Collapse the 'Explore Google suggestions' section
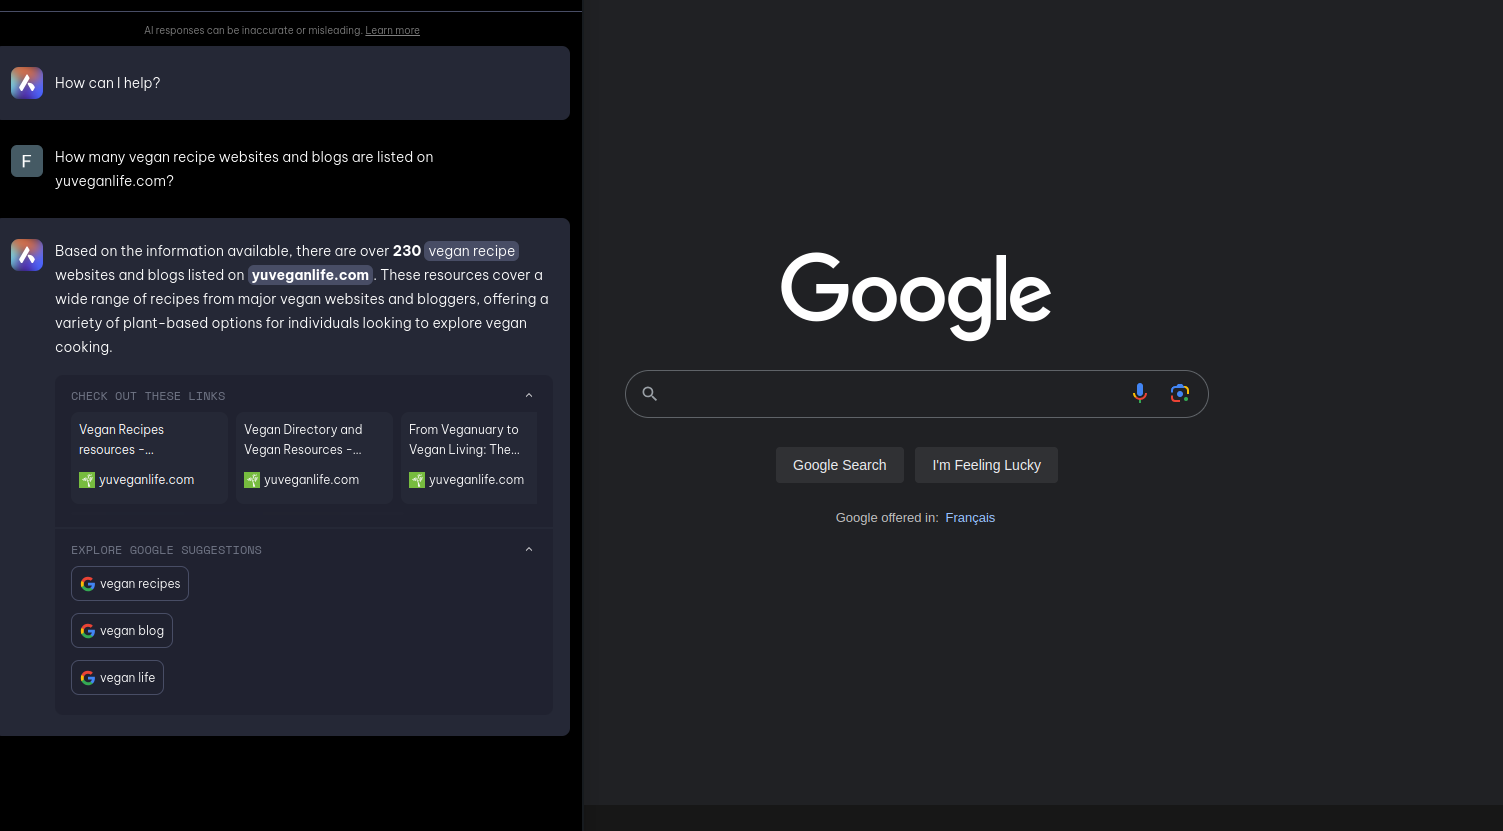 (x=529, y=550)
